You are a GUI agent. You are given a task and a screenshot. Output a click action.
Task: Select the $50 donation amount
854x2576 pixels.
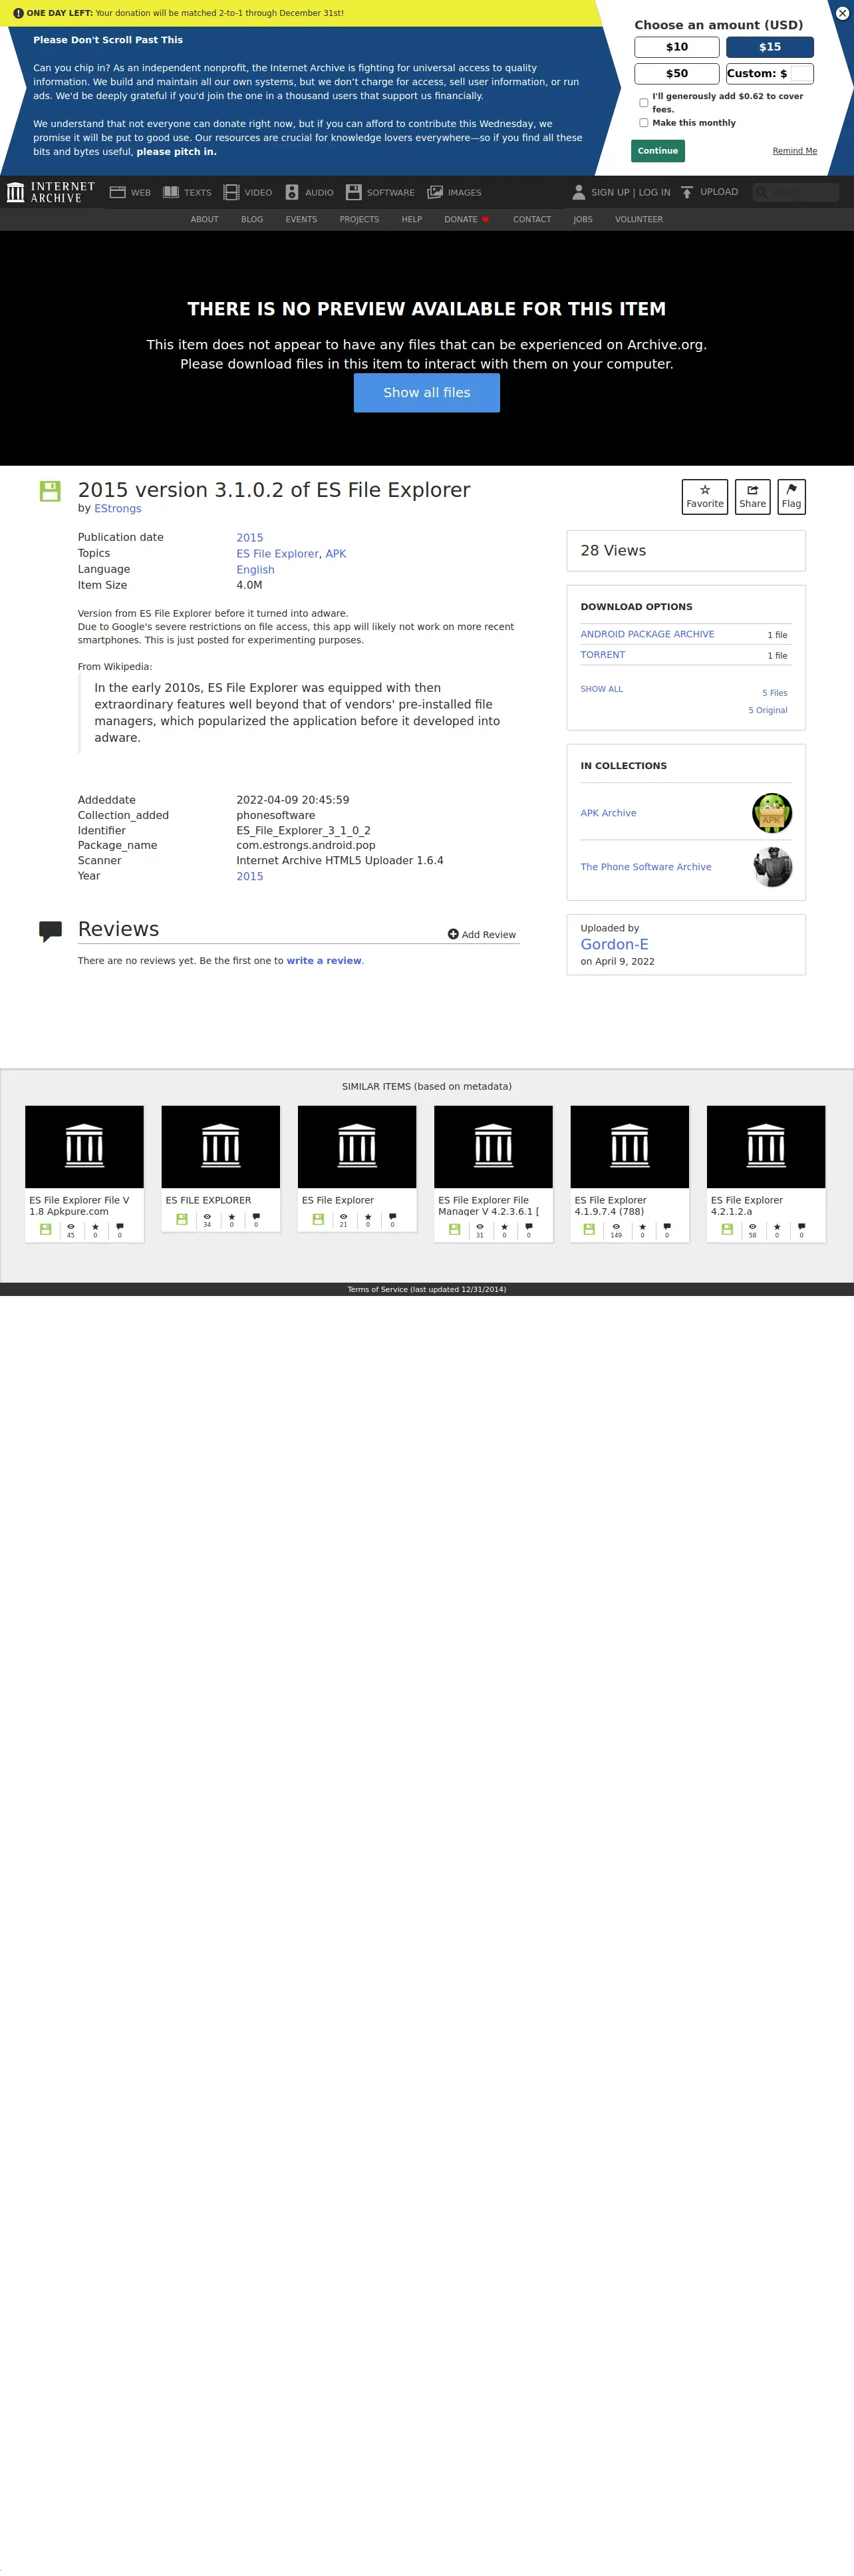(677, 74)
